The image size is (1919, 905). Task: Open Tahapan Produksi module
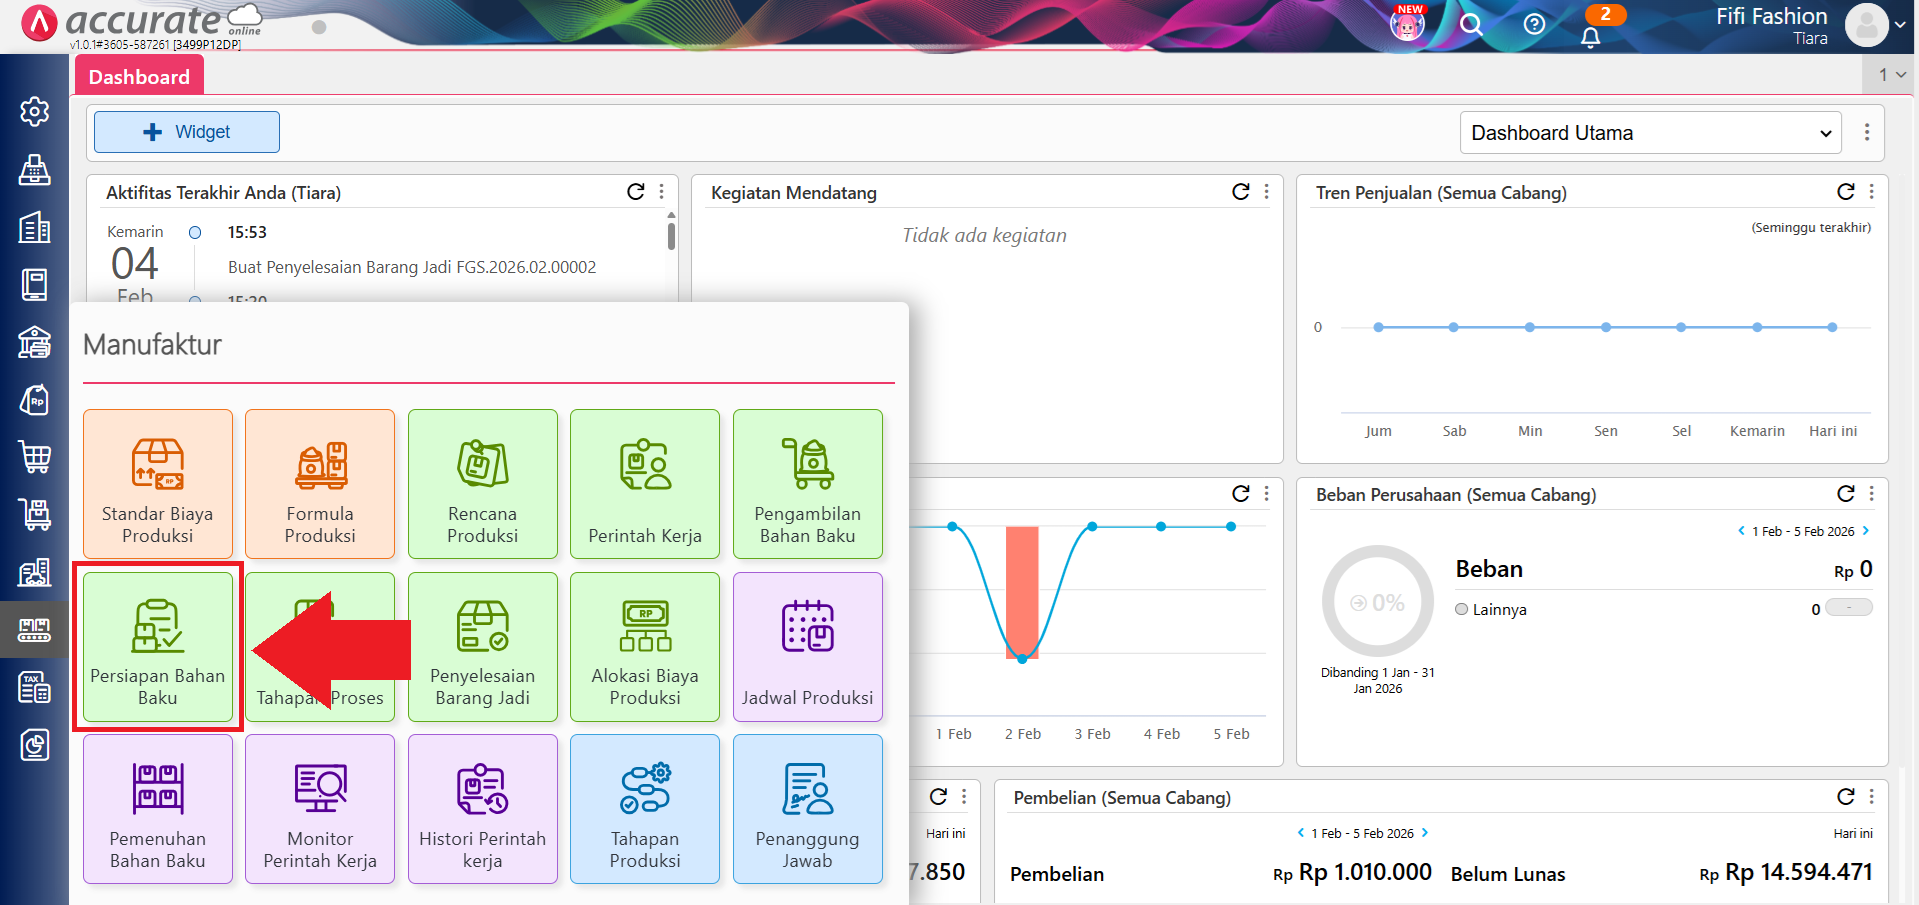coord(645,809)
